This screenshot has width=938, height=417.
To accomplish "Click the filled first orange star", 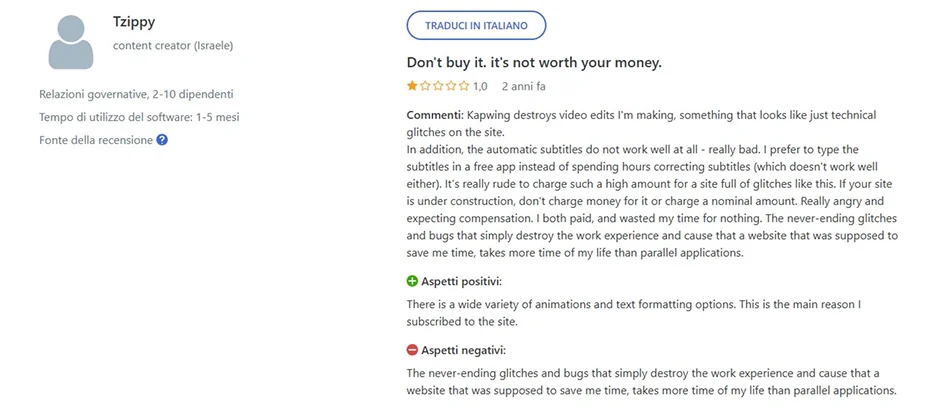I will tap(412, 86).
